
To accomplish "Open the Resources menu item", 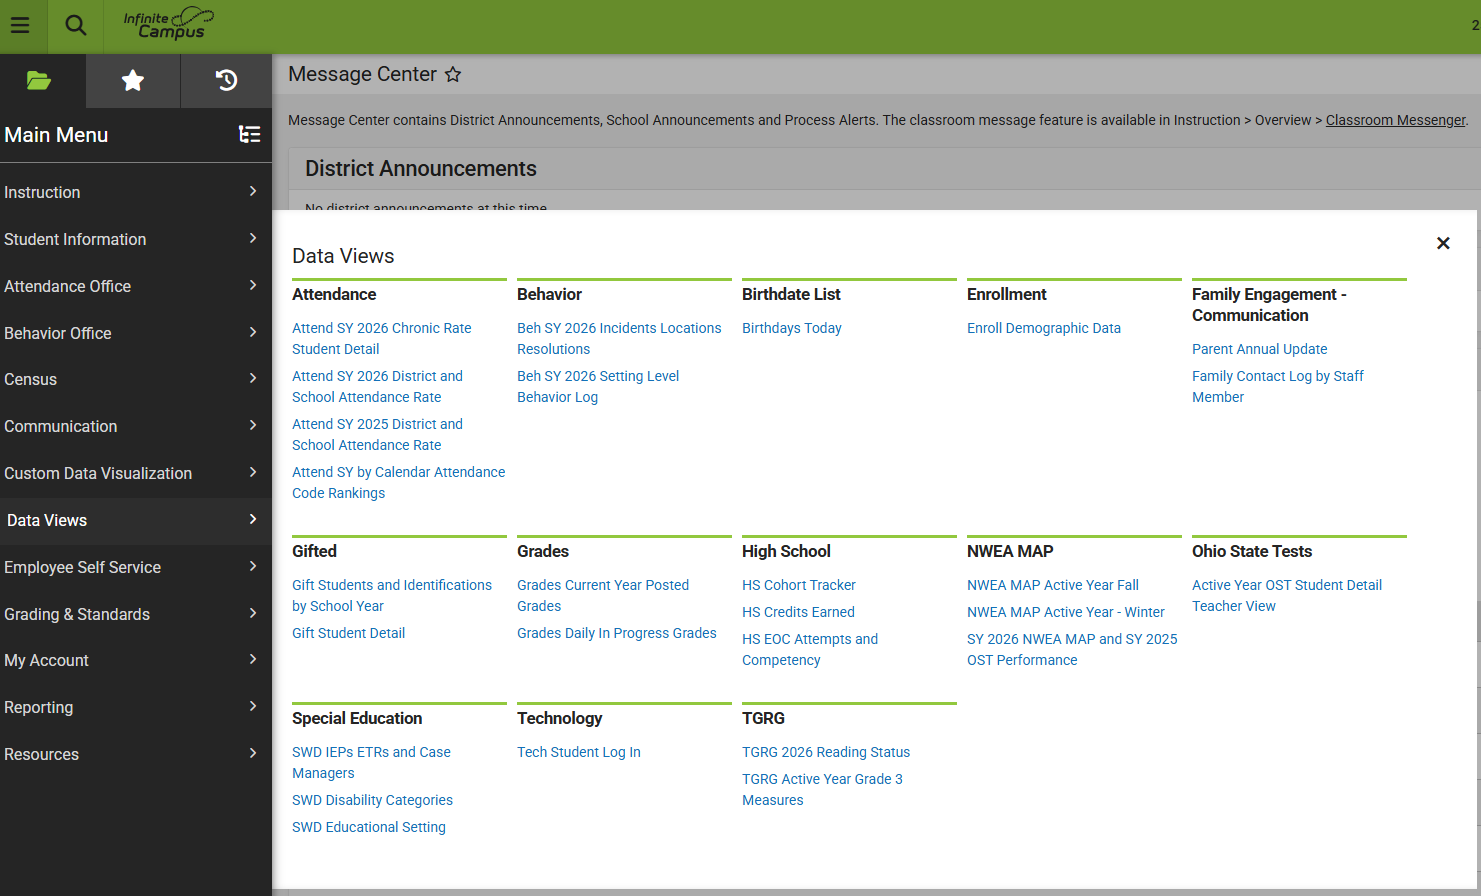I will pyautogui.click(x=136, y=754).
